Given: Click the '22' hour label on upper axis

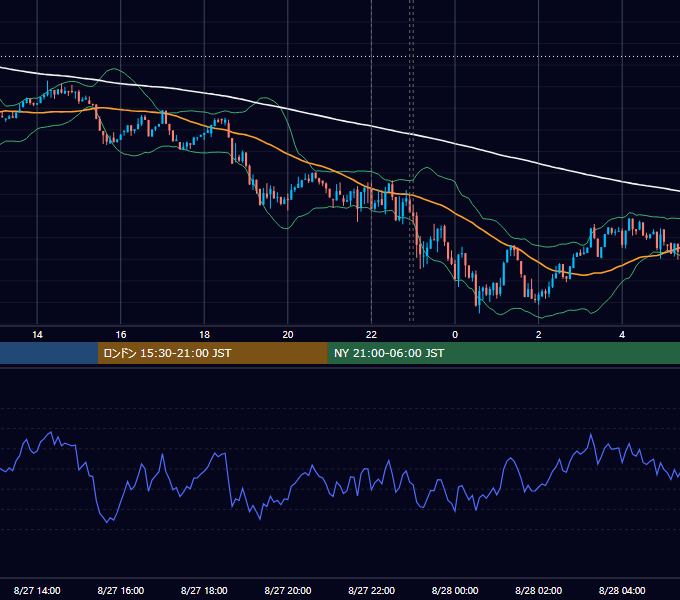Looking at the screenshot, I should coord(371,335).
